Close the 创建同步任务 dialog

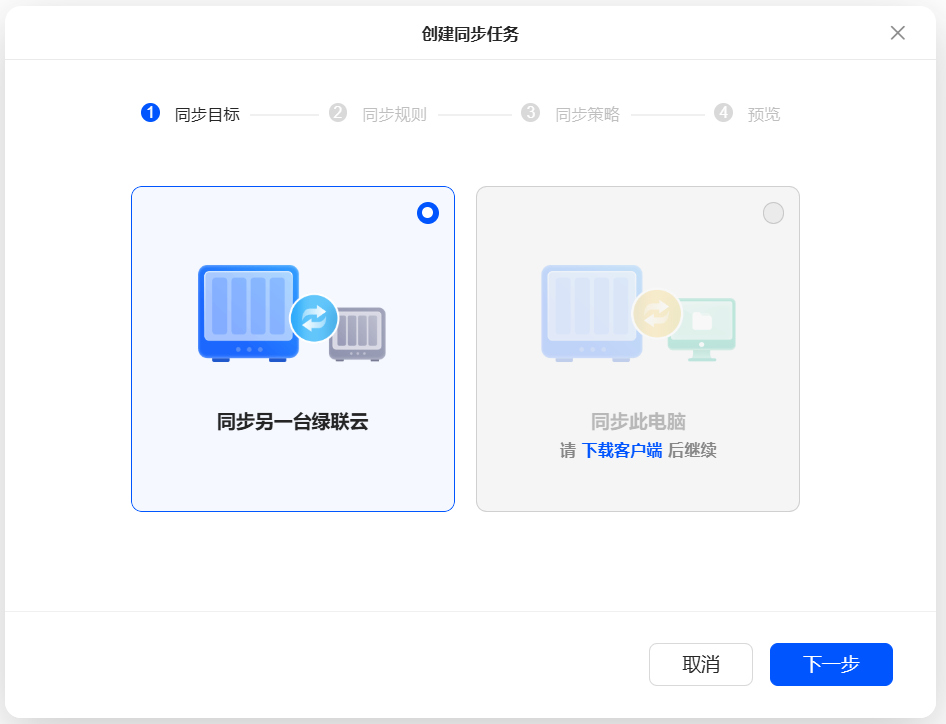click(898, 33)
